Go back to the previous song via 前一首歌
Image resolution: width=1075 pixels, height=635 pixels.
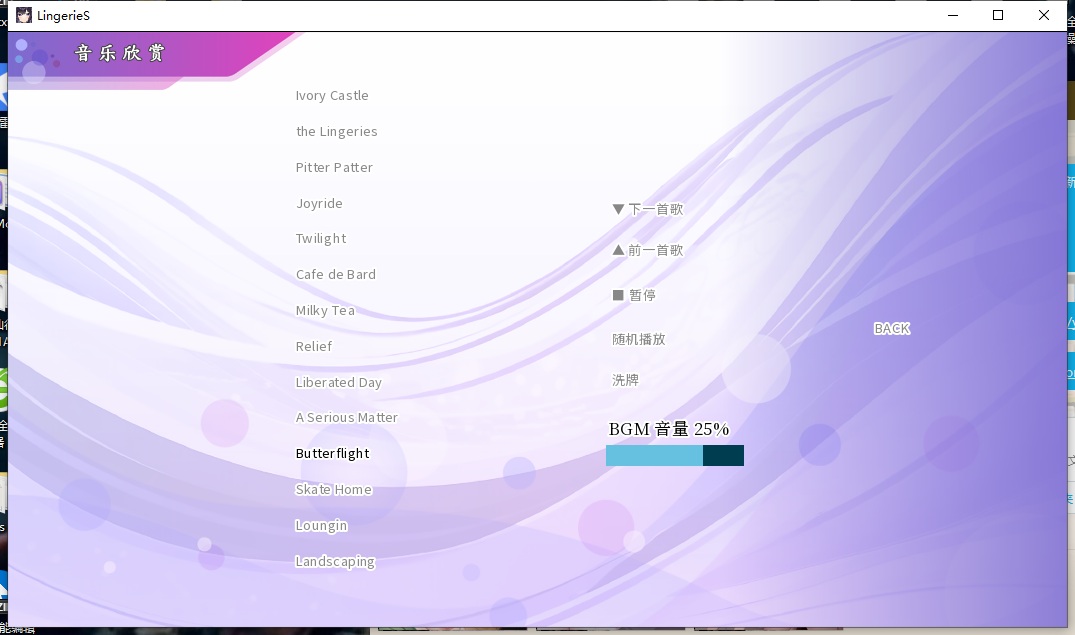648,249
